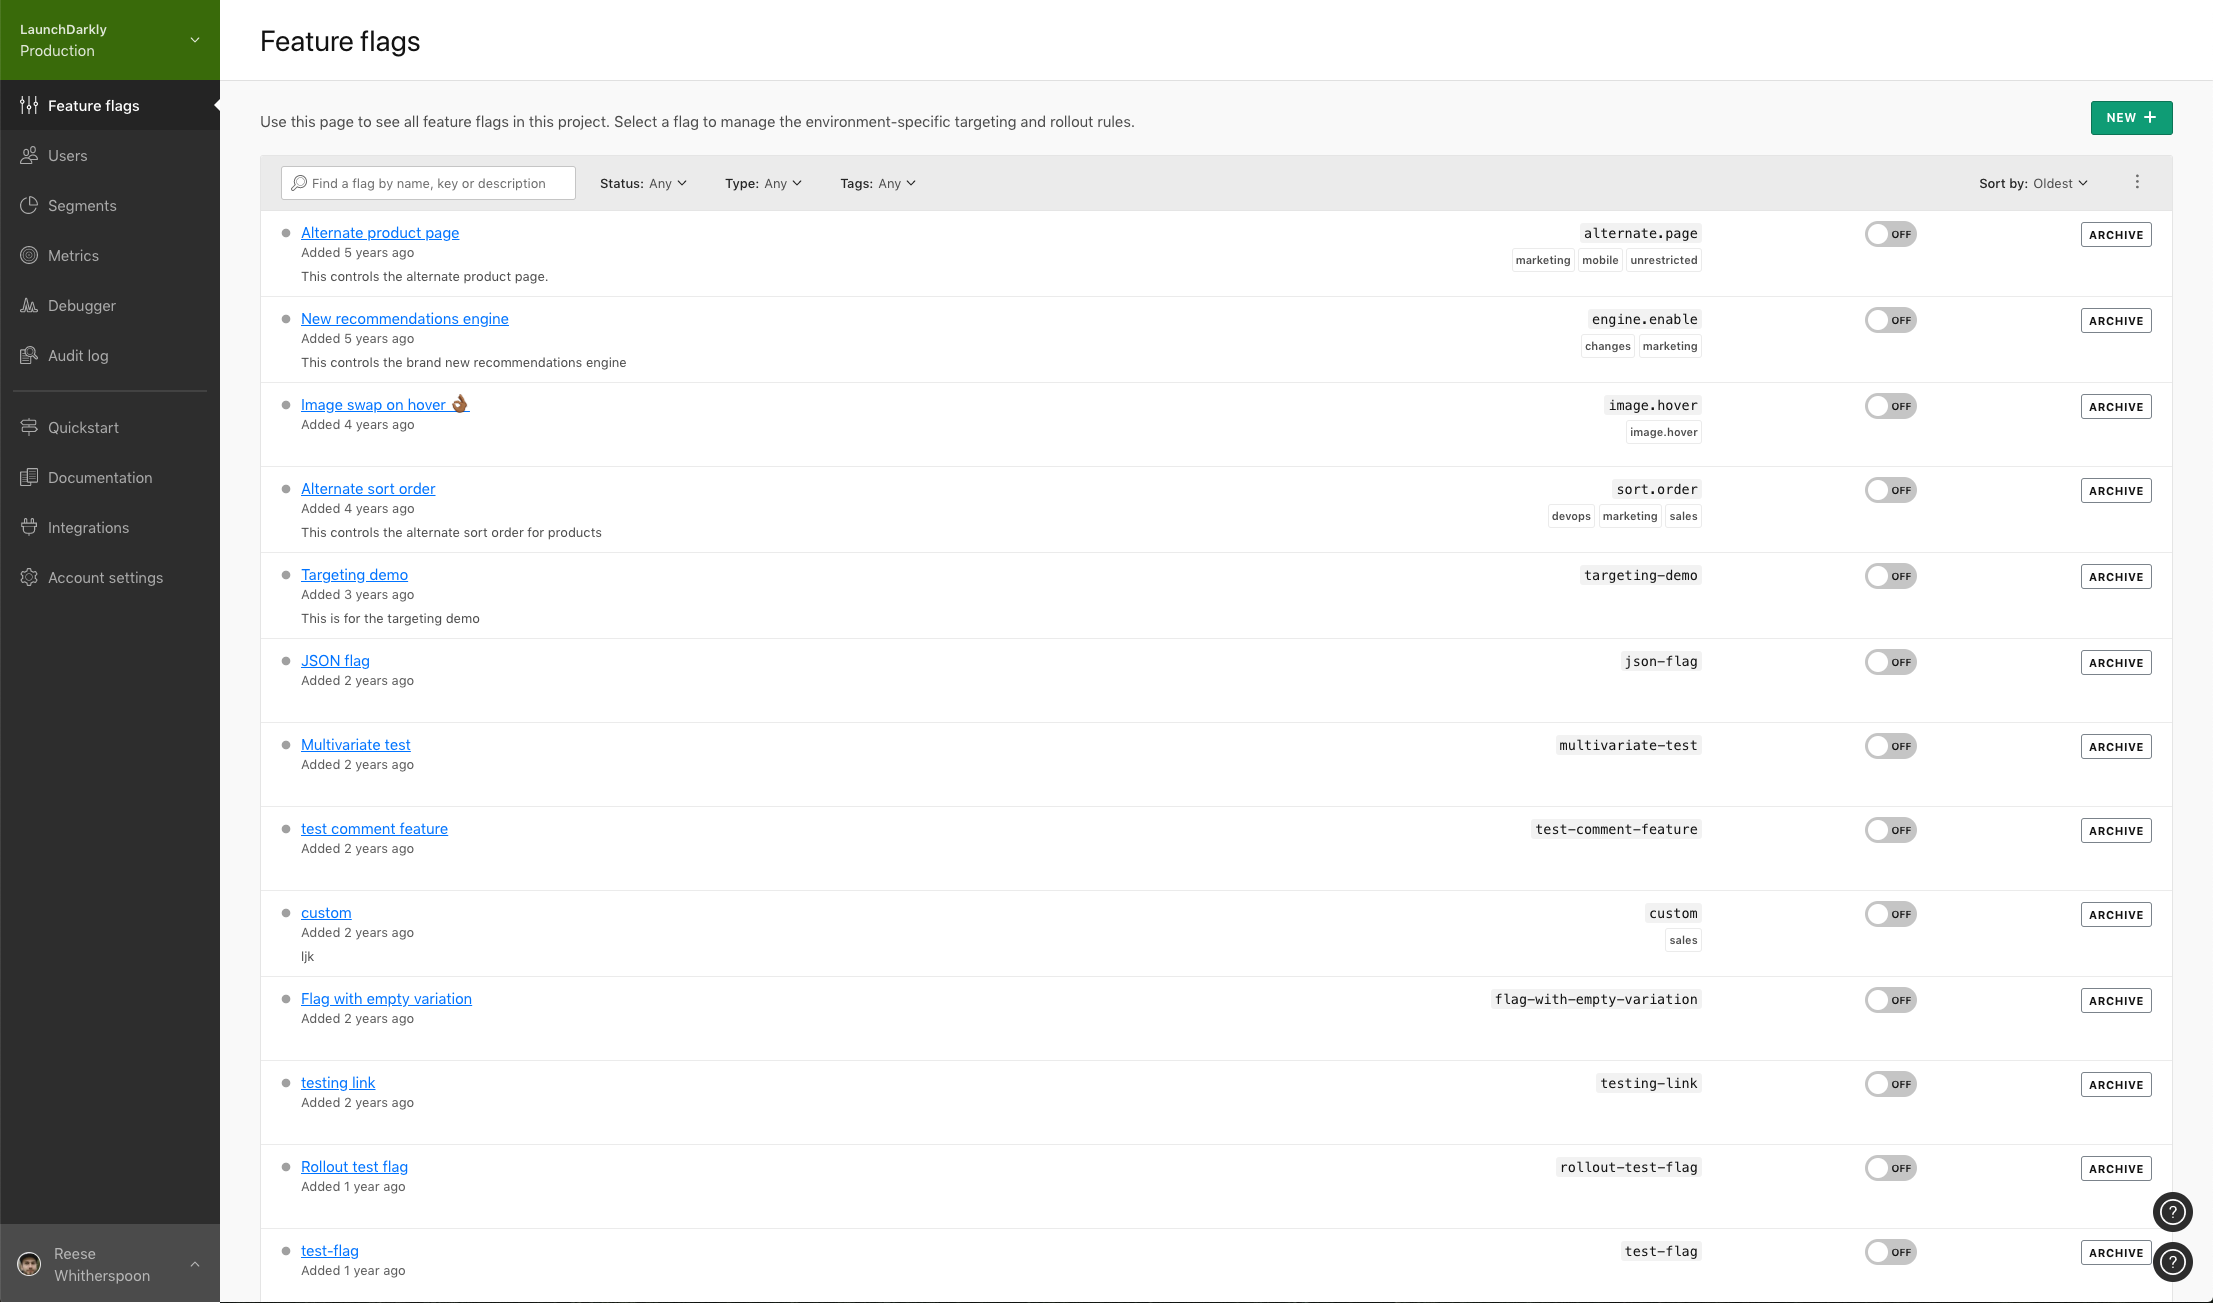2213x1303 pixels.
Task: Open the New recommendations engine flag link
Action: coord(404,319)
